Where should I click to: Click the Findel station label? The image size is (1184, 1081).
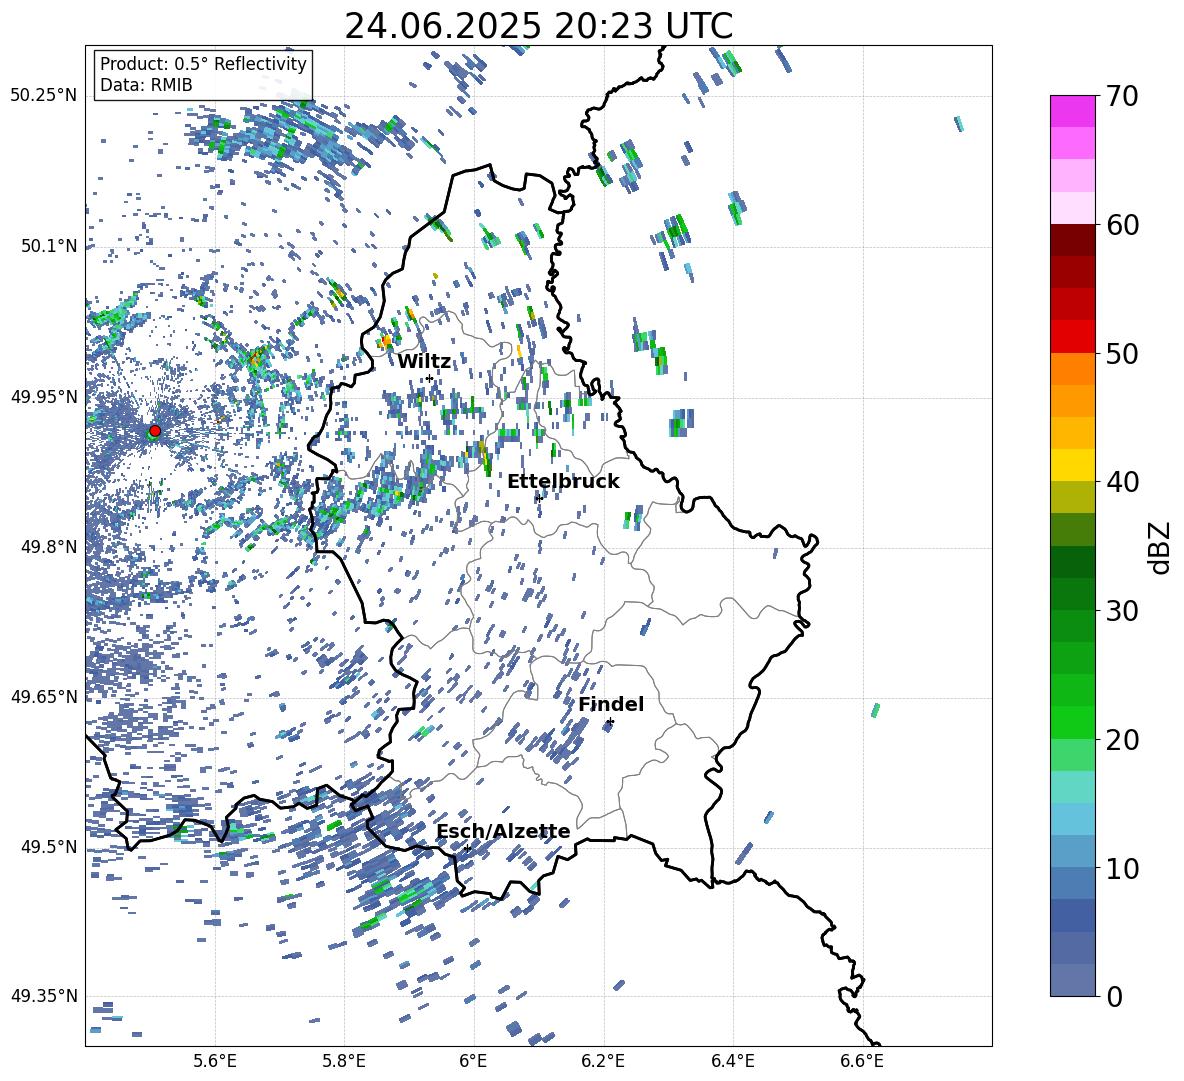point(611,705)
